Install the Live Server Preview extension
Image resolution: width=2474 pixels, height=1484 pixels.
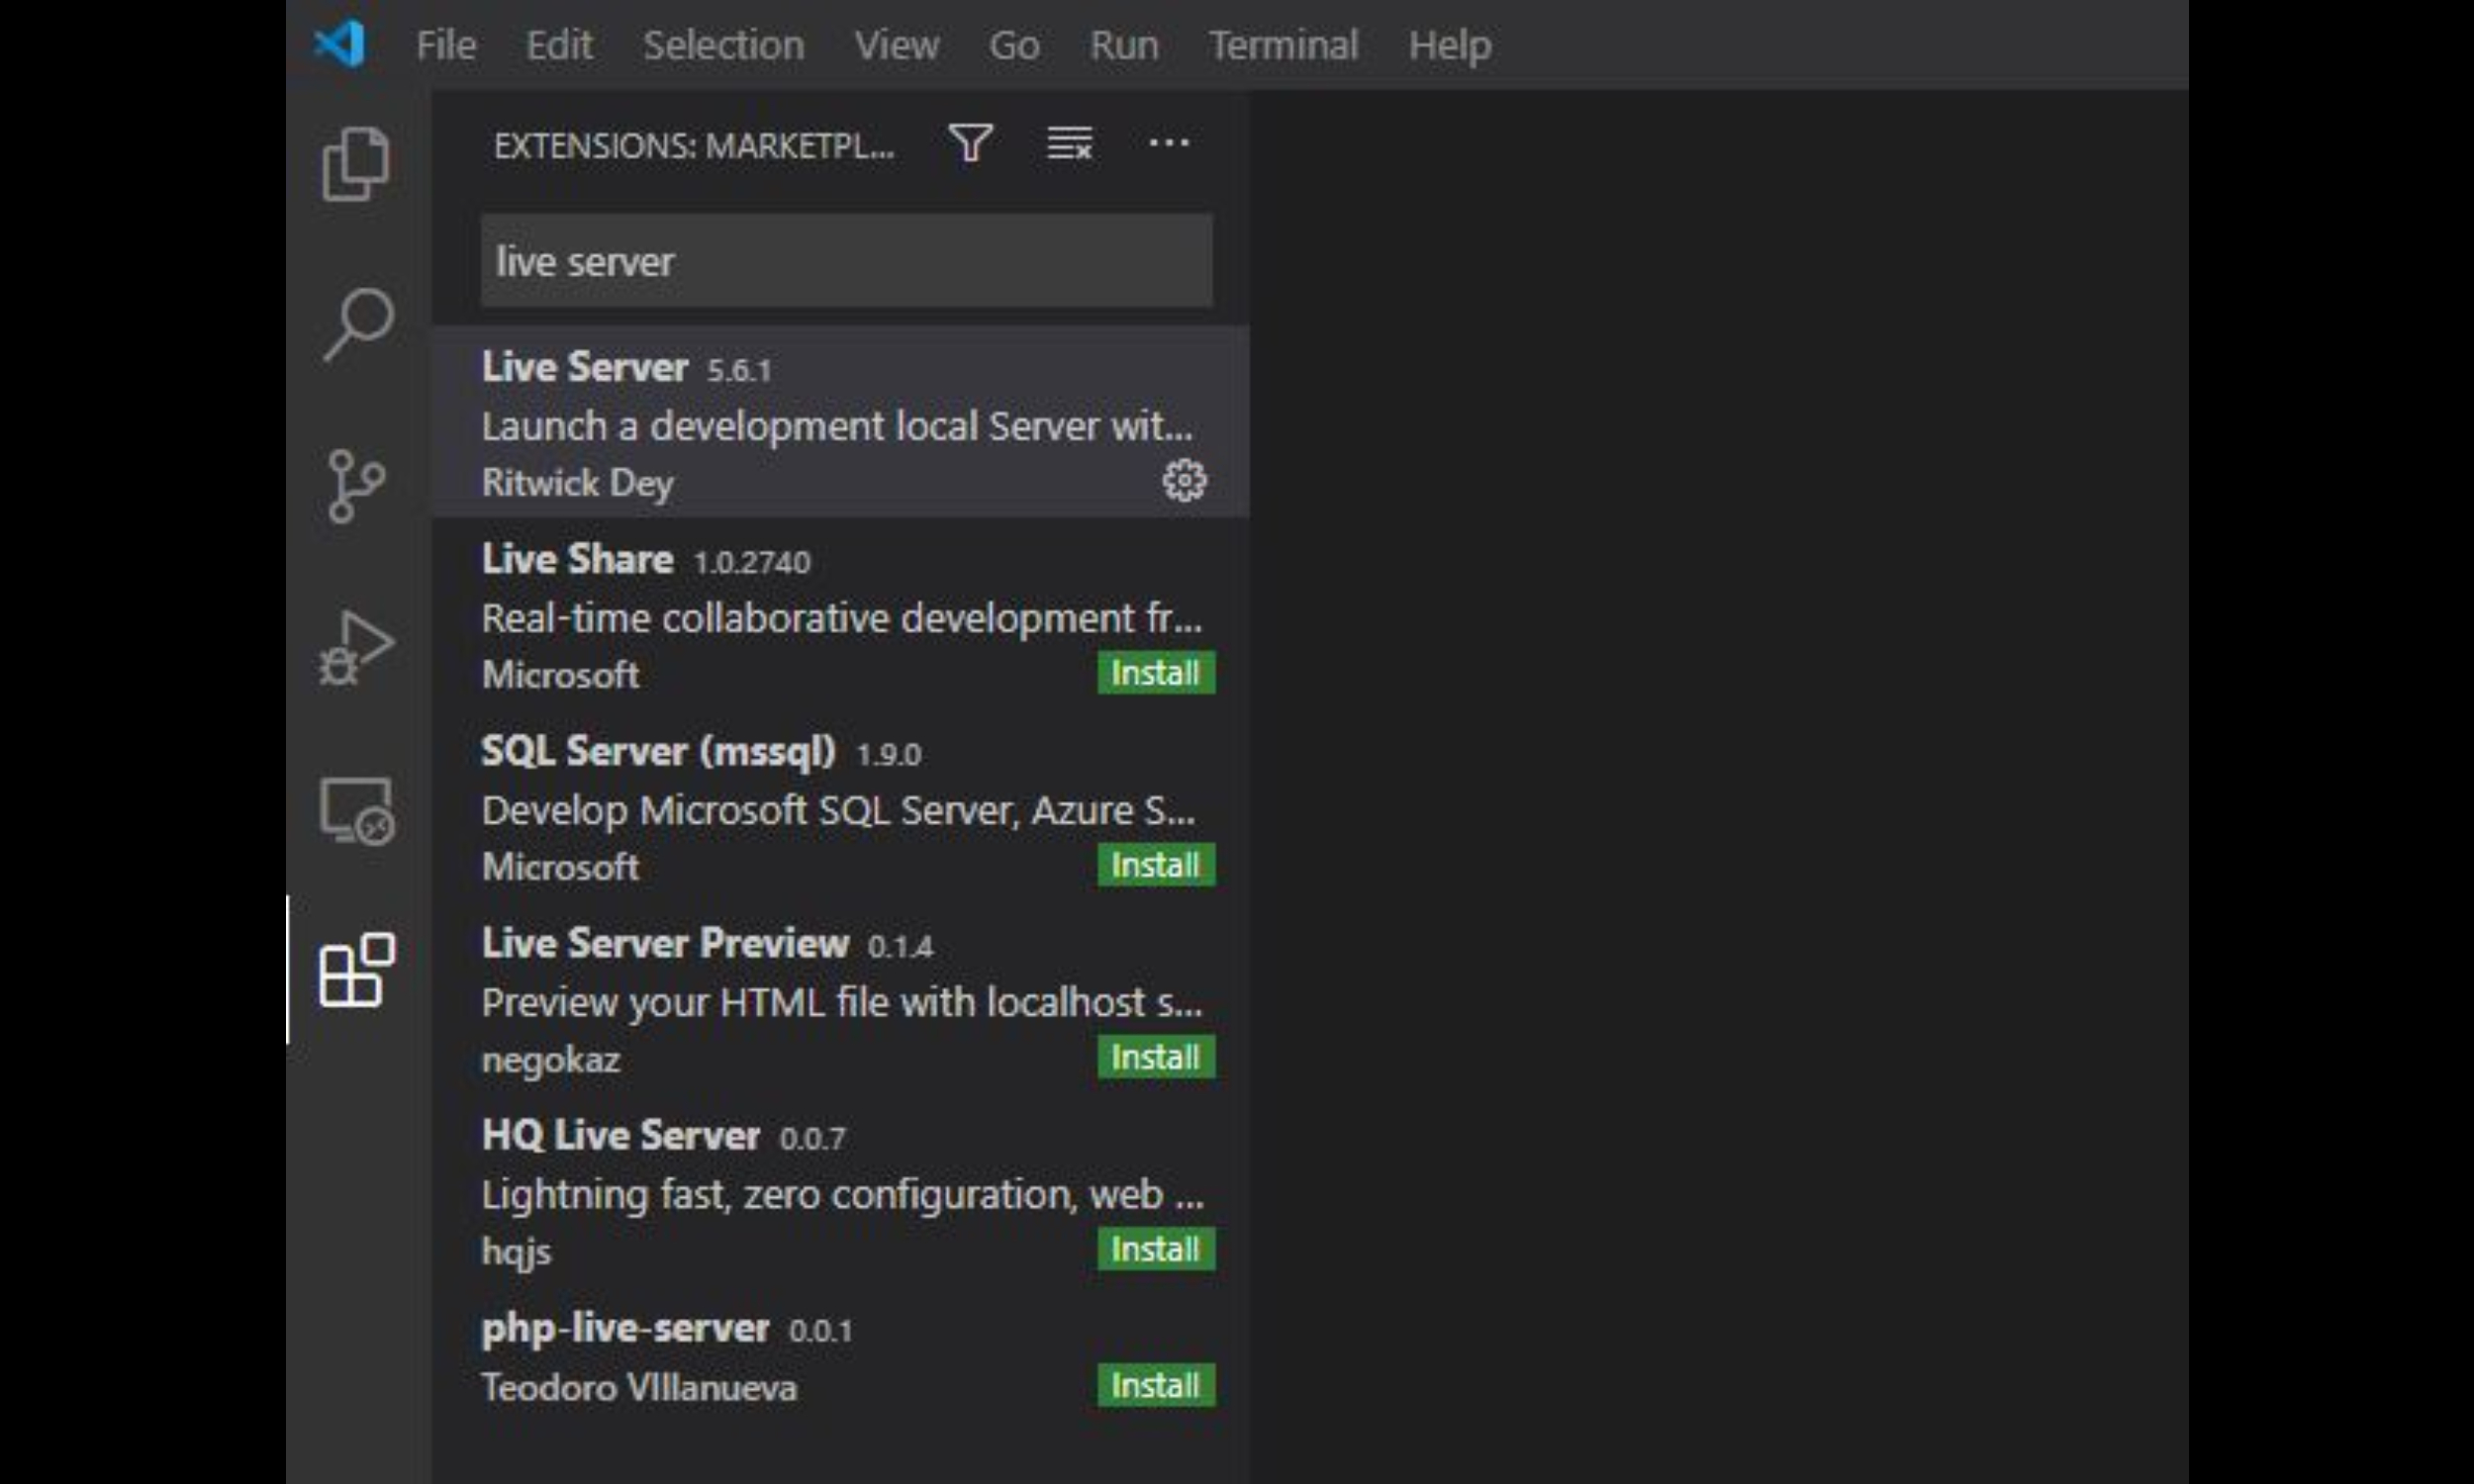[x=1155, y=1057]
